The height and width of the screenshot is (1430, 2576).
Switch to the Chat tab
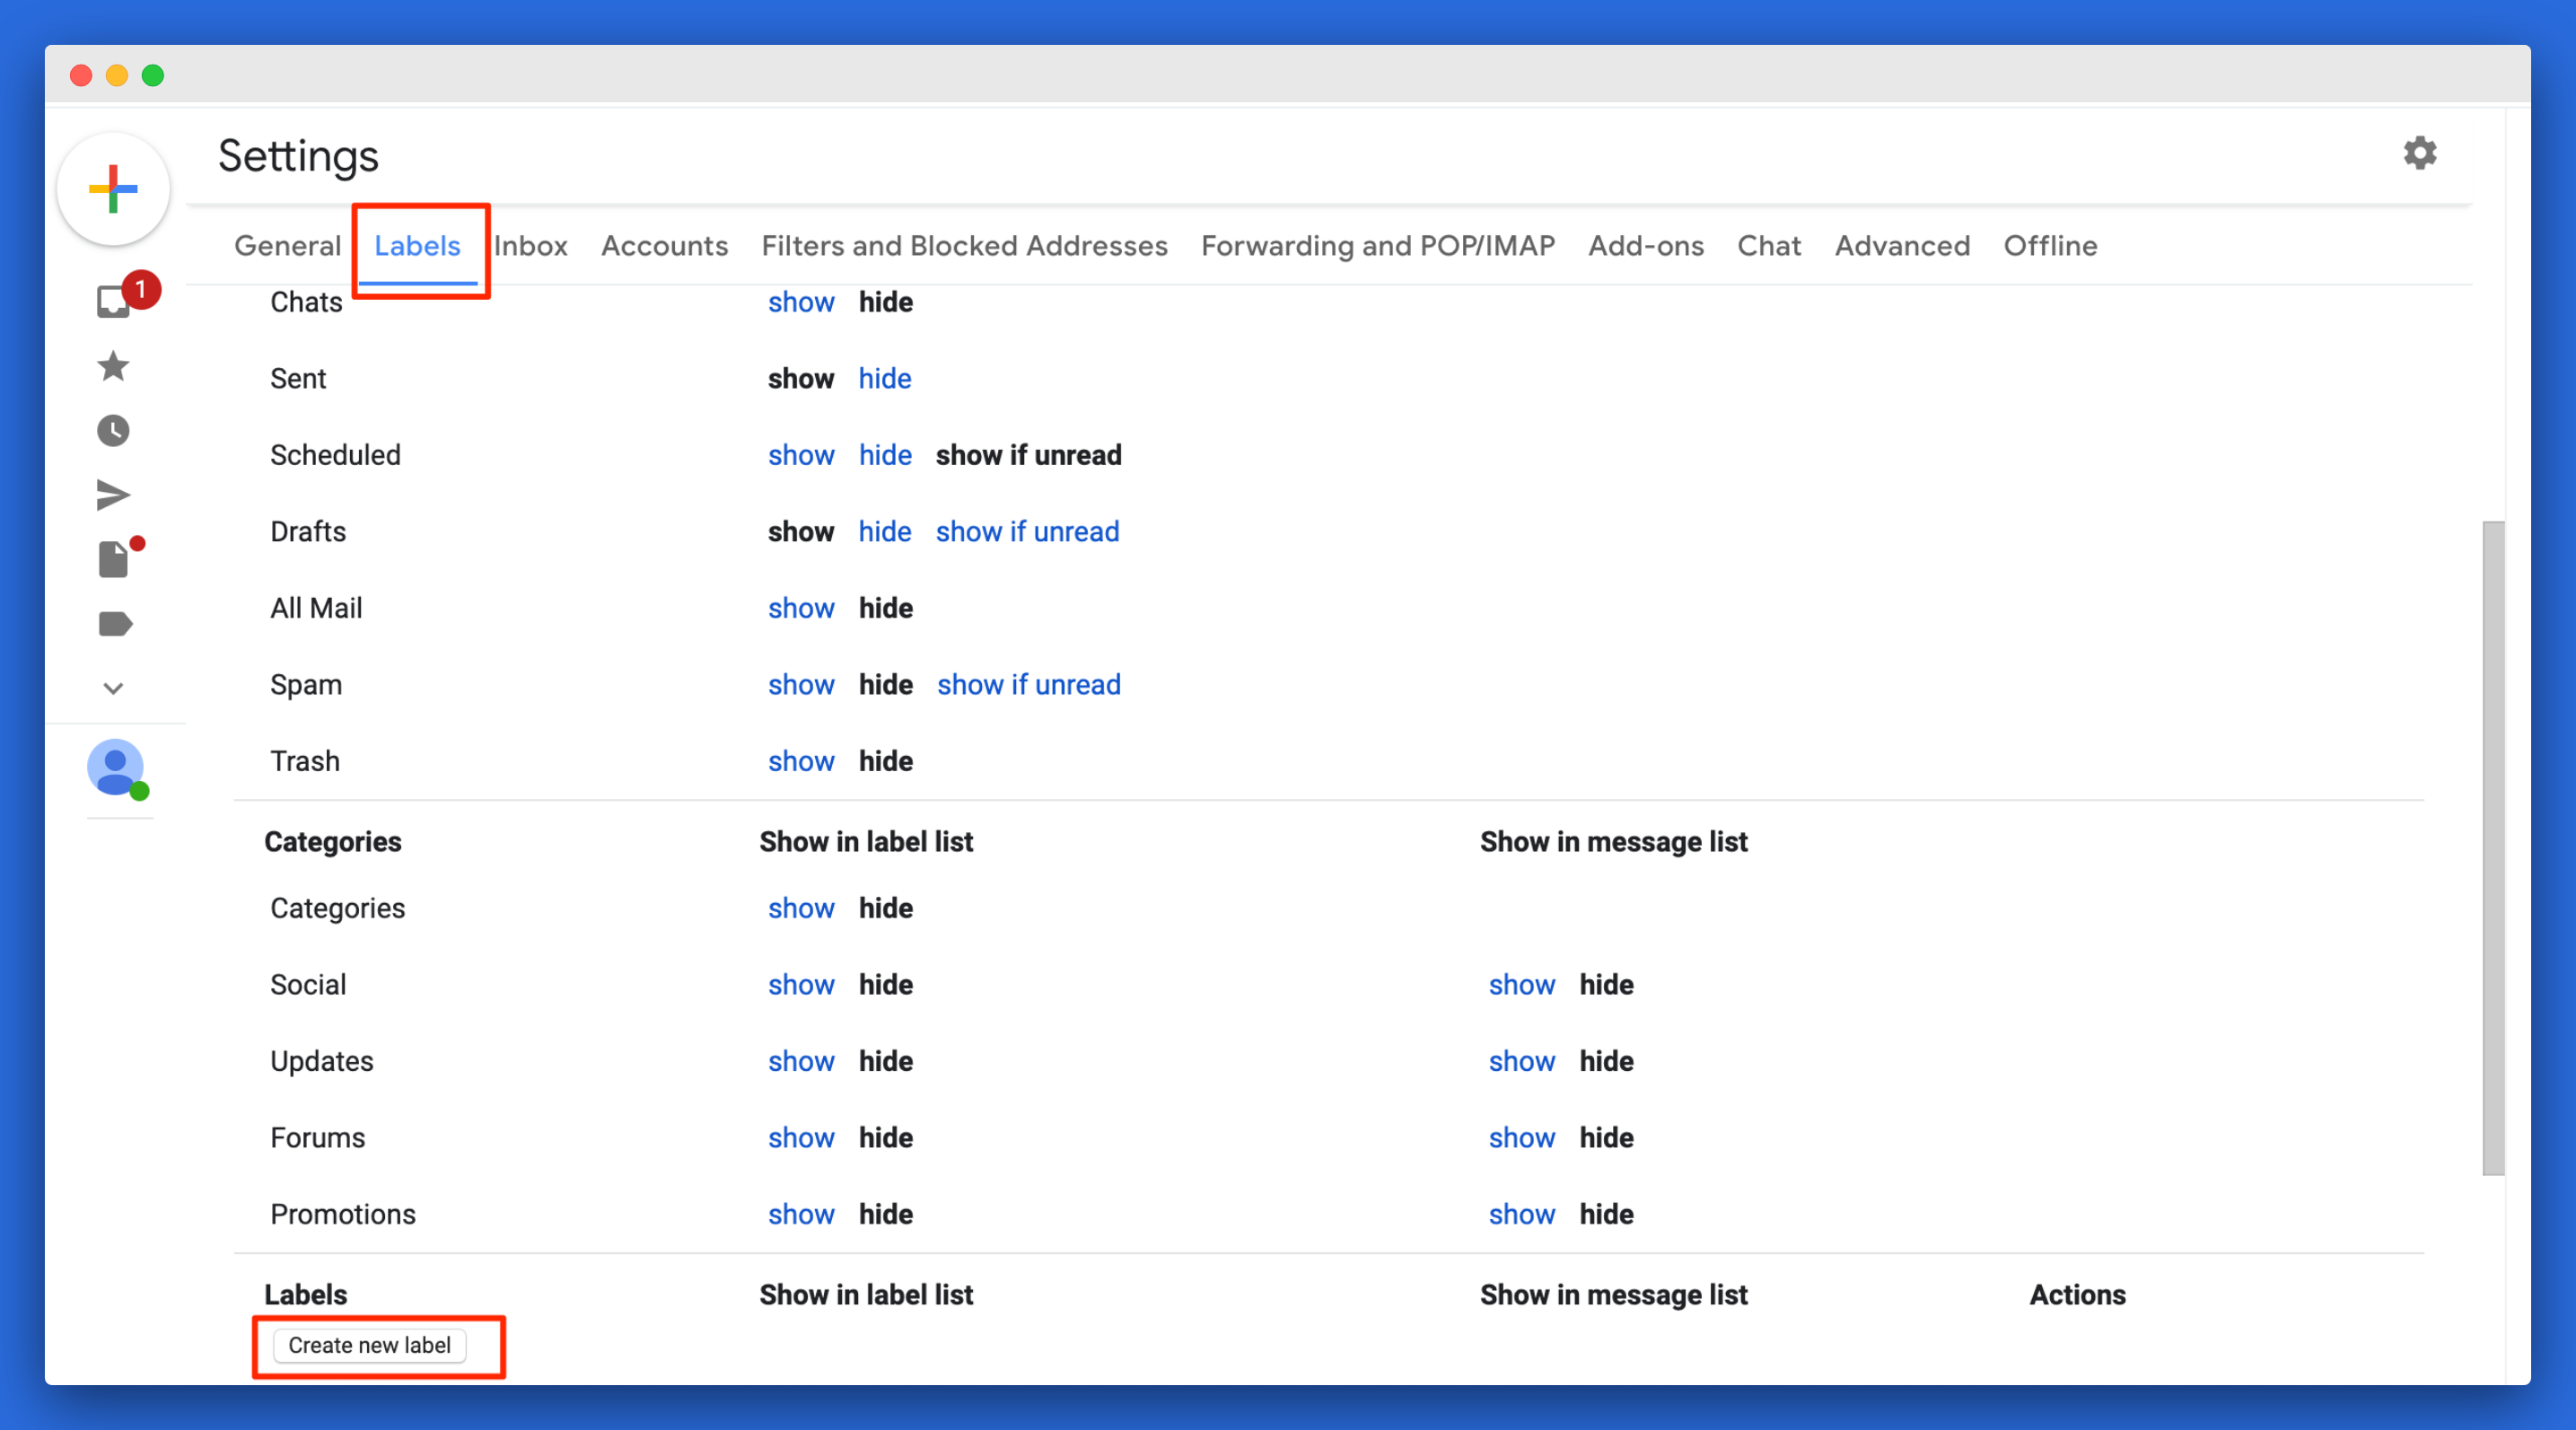pyautogui.click(x=1768, y=246)
